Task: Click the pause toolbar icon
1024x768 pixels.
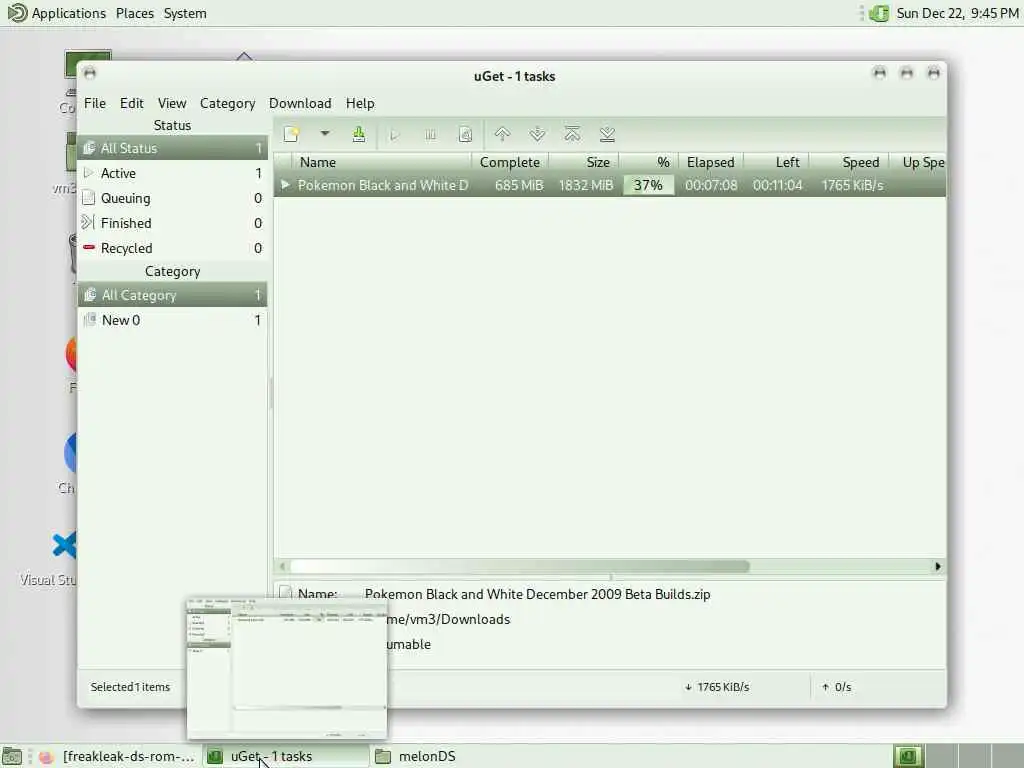Action: (x=430, y=135)
